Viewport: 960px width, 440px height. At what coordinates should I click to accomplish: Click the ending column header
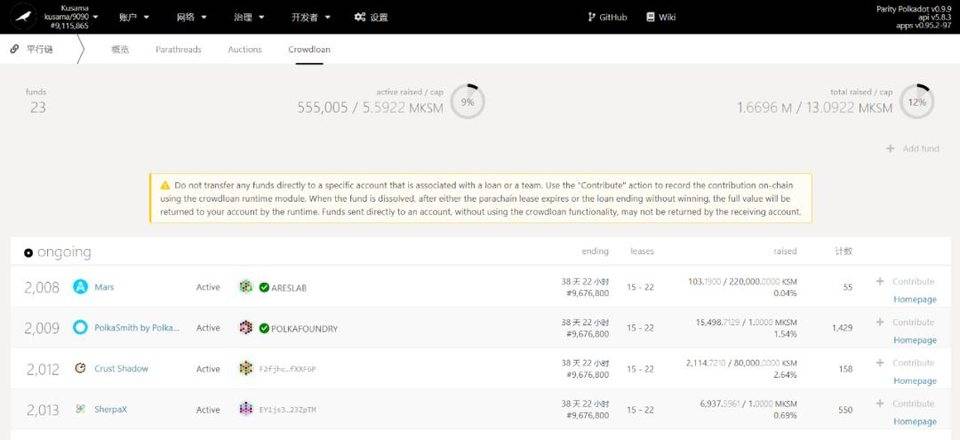595,252
